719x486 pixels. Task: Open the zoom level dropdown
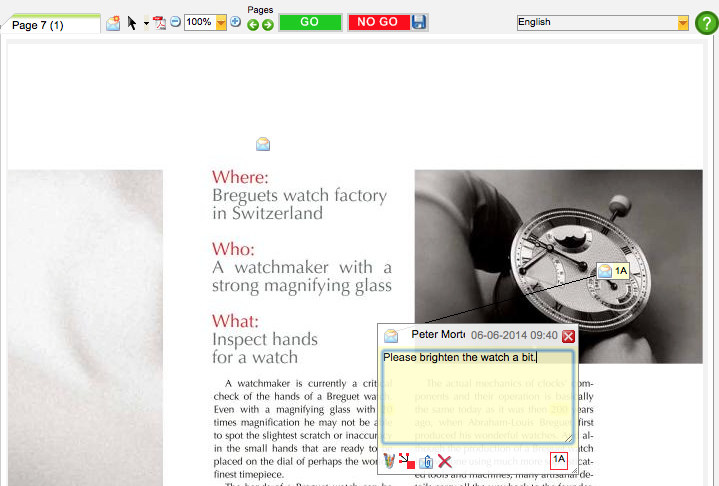click(x=221, y=22)
